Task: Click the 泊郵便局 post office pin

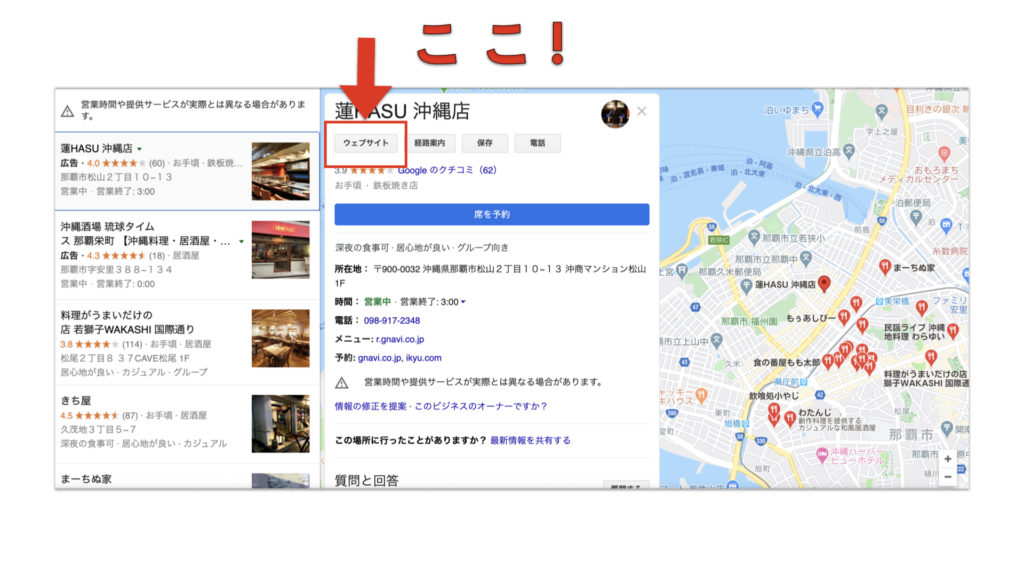Action: point(916,218)
